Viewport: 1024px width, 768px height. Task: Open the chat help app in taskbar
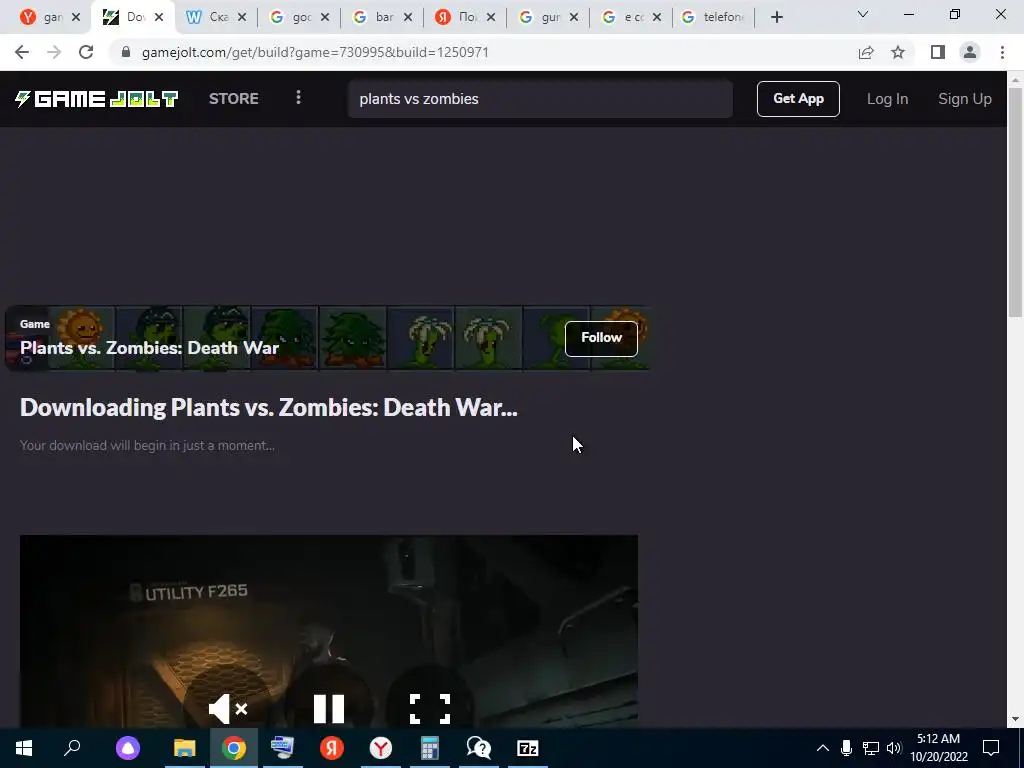(479, 748)
